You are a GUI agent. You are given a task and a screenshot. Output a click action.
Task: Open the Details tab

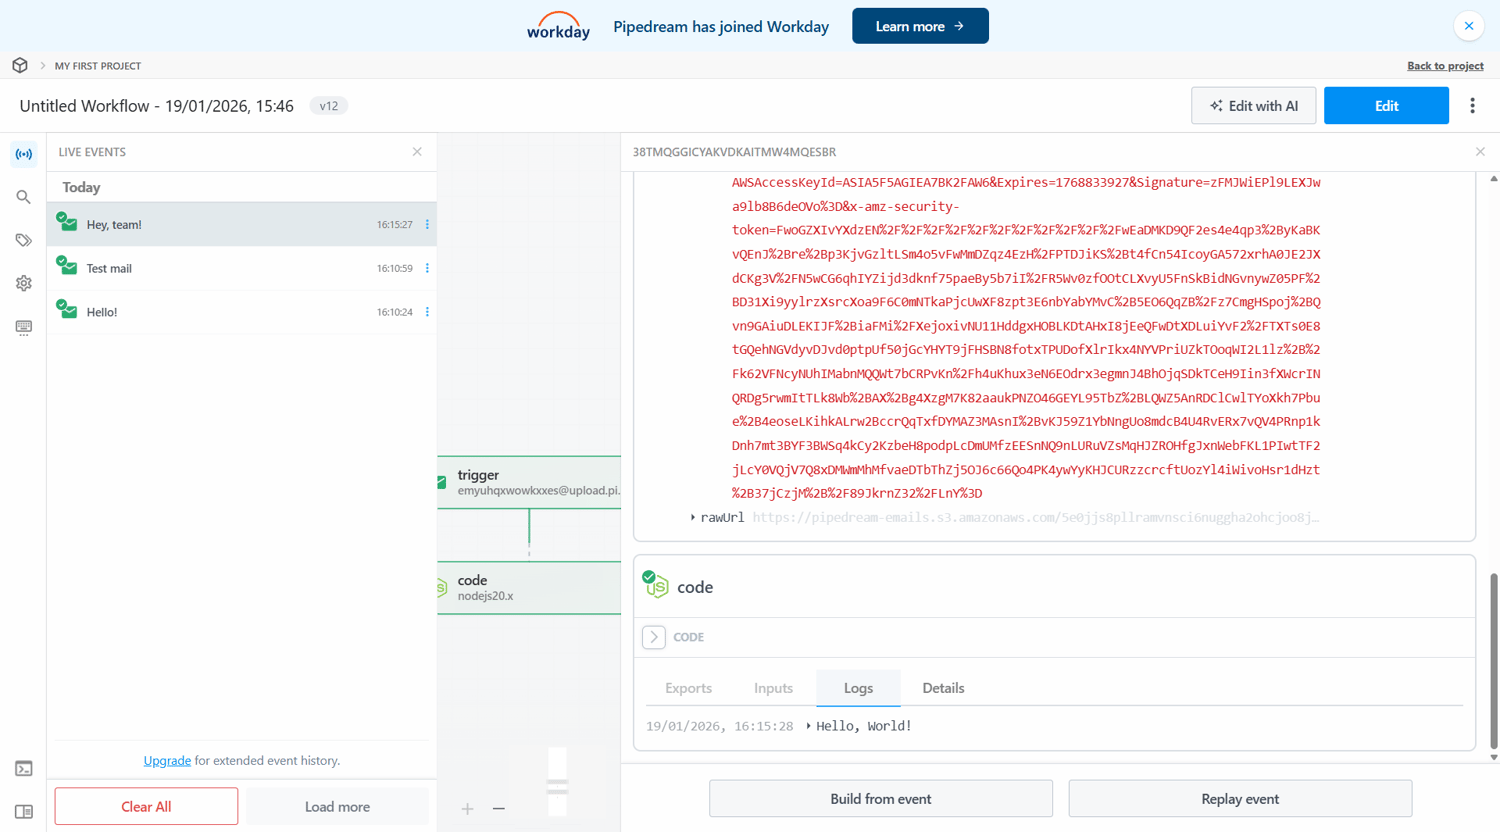point(943,688)
